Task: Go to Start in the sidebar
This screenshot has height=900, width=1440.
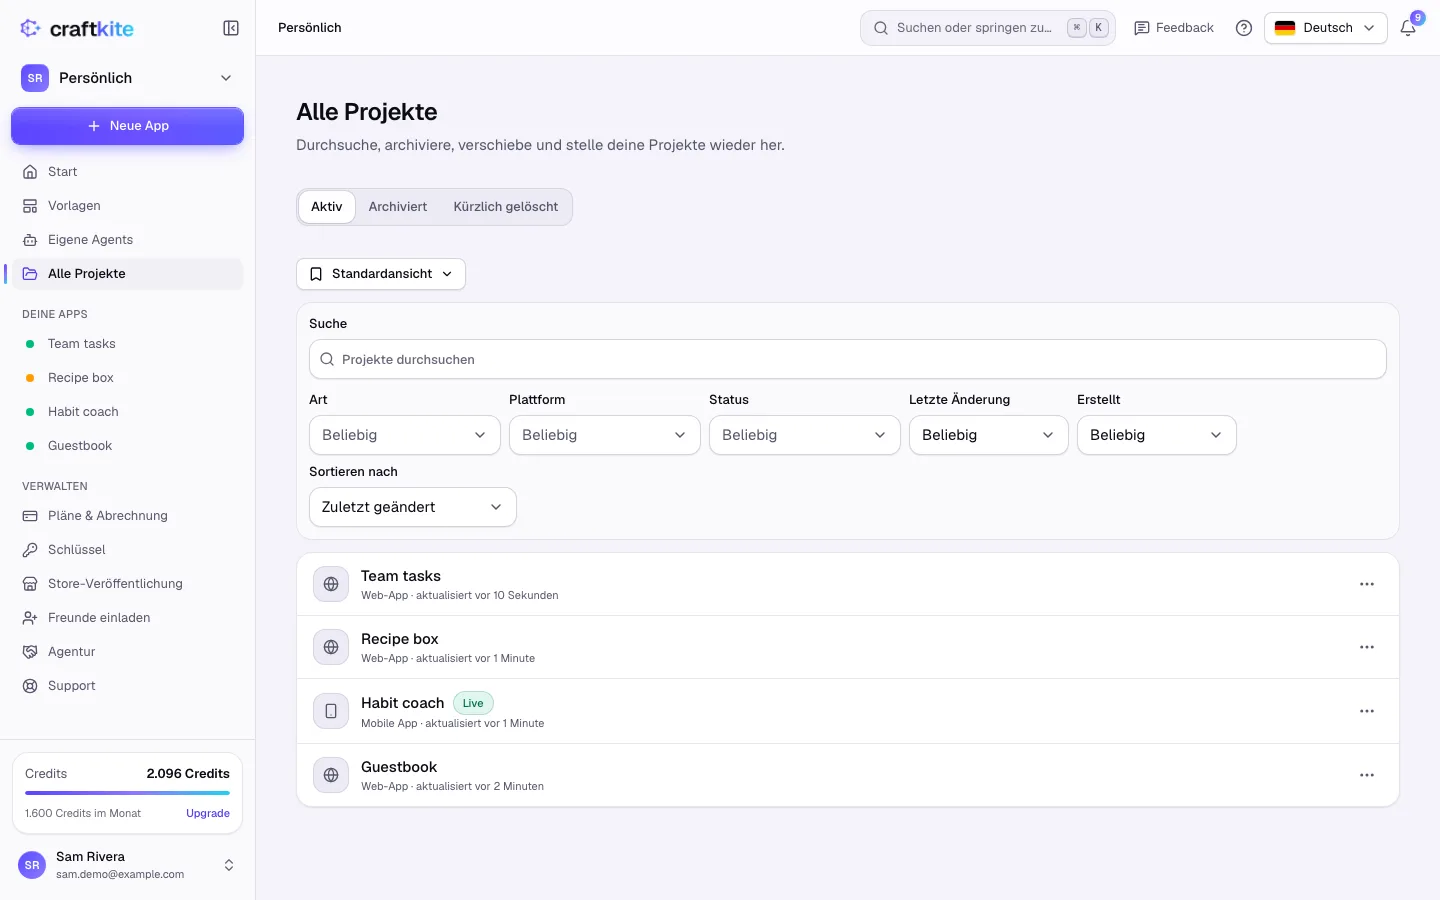Action: coord(127,172)
